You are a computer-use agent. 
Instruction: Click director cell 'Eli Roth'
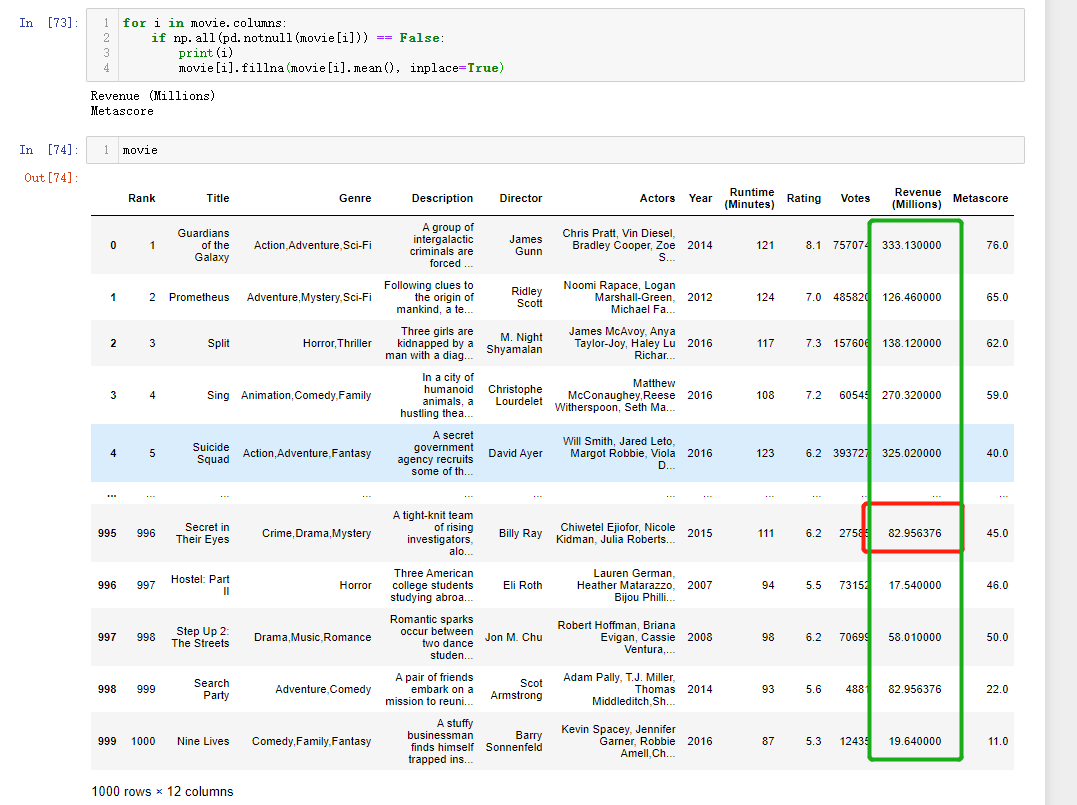(523, 585)
